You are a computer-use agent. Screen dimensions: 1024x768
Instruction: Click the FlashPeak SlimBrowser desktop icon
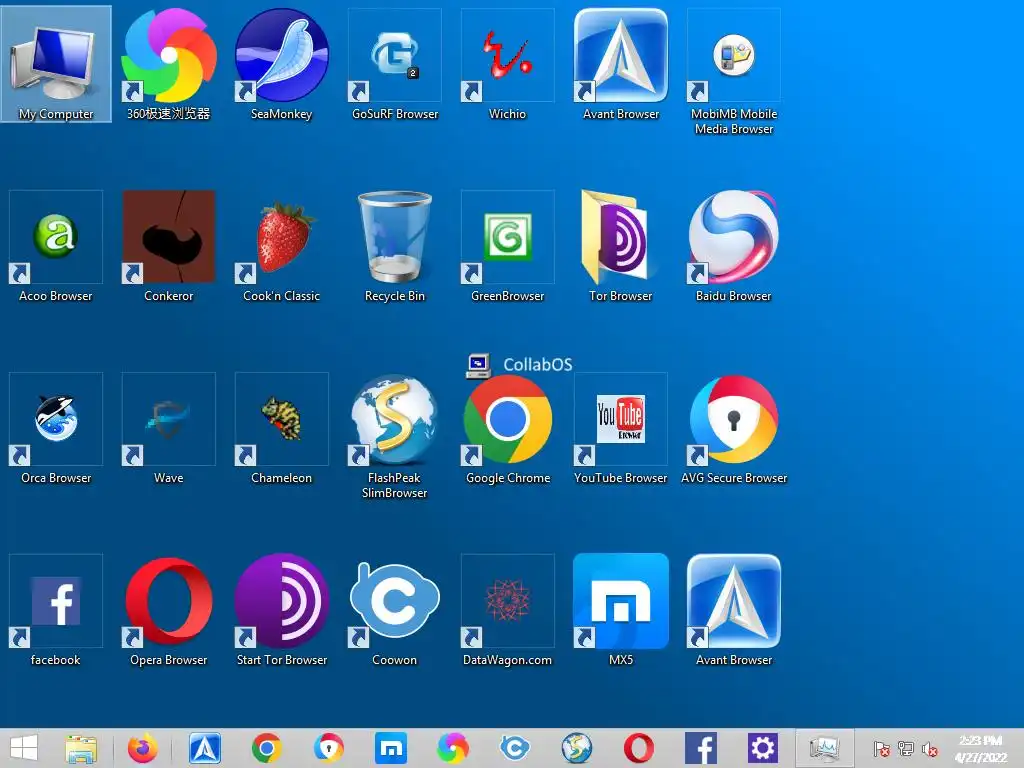click(x=394, y=436)
